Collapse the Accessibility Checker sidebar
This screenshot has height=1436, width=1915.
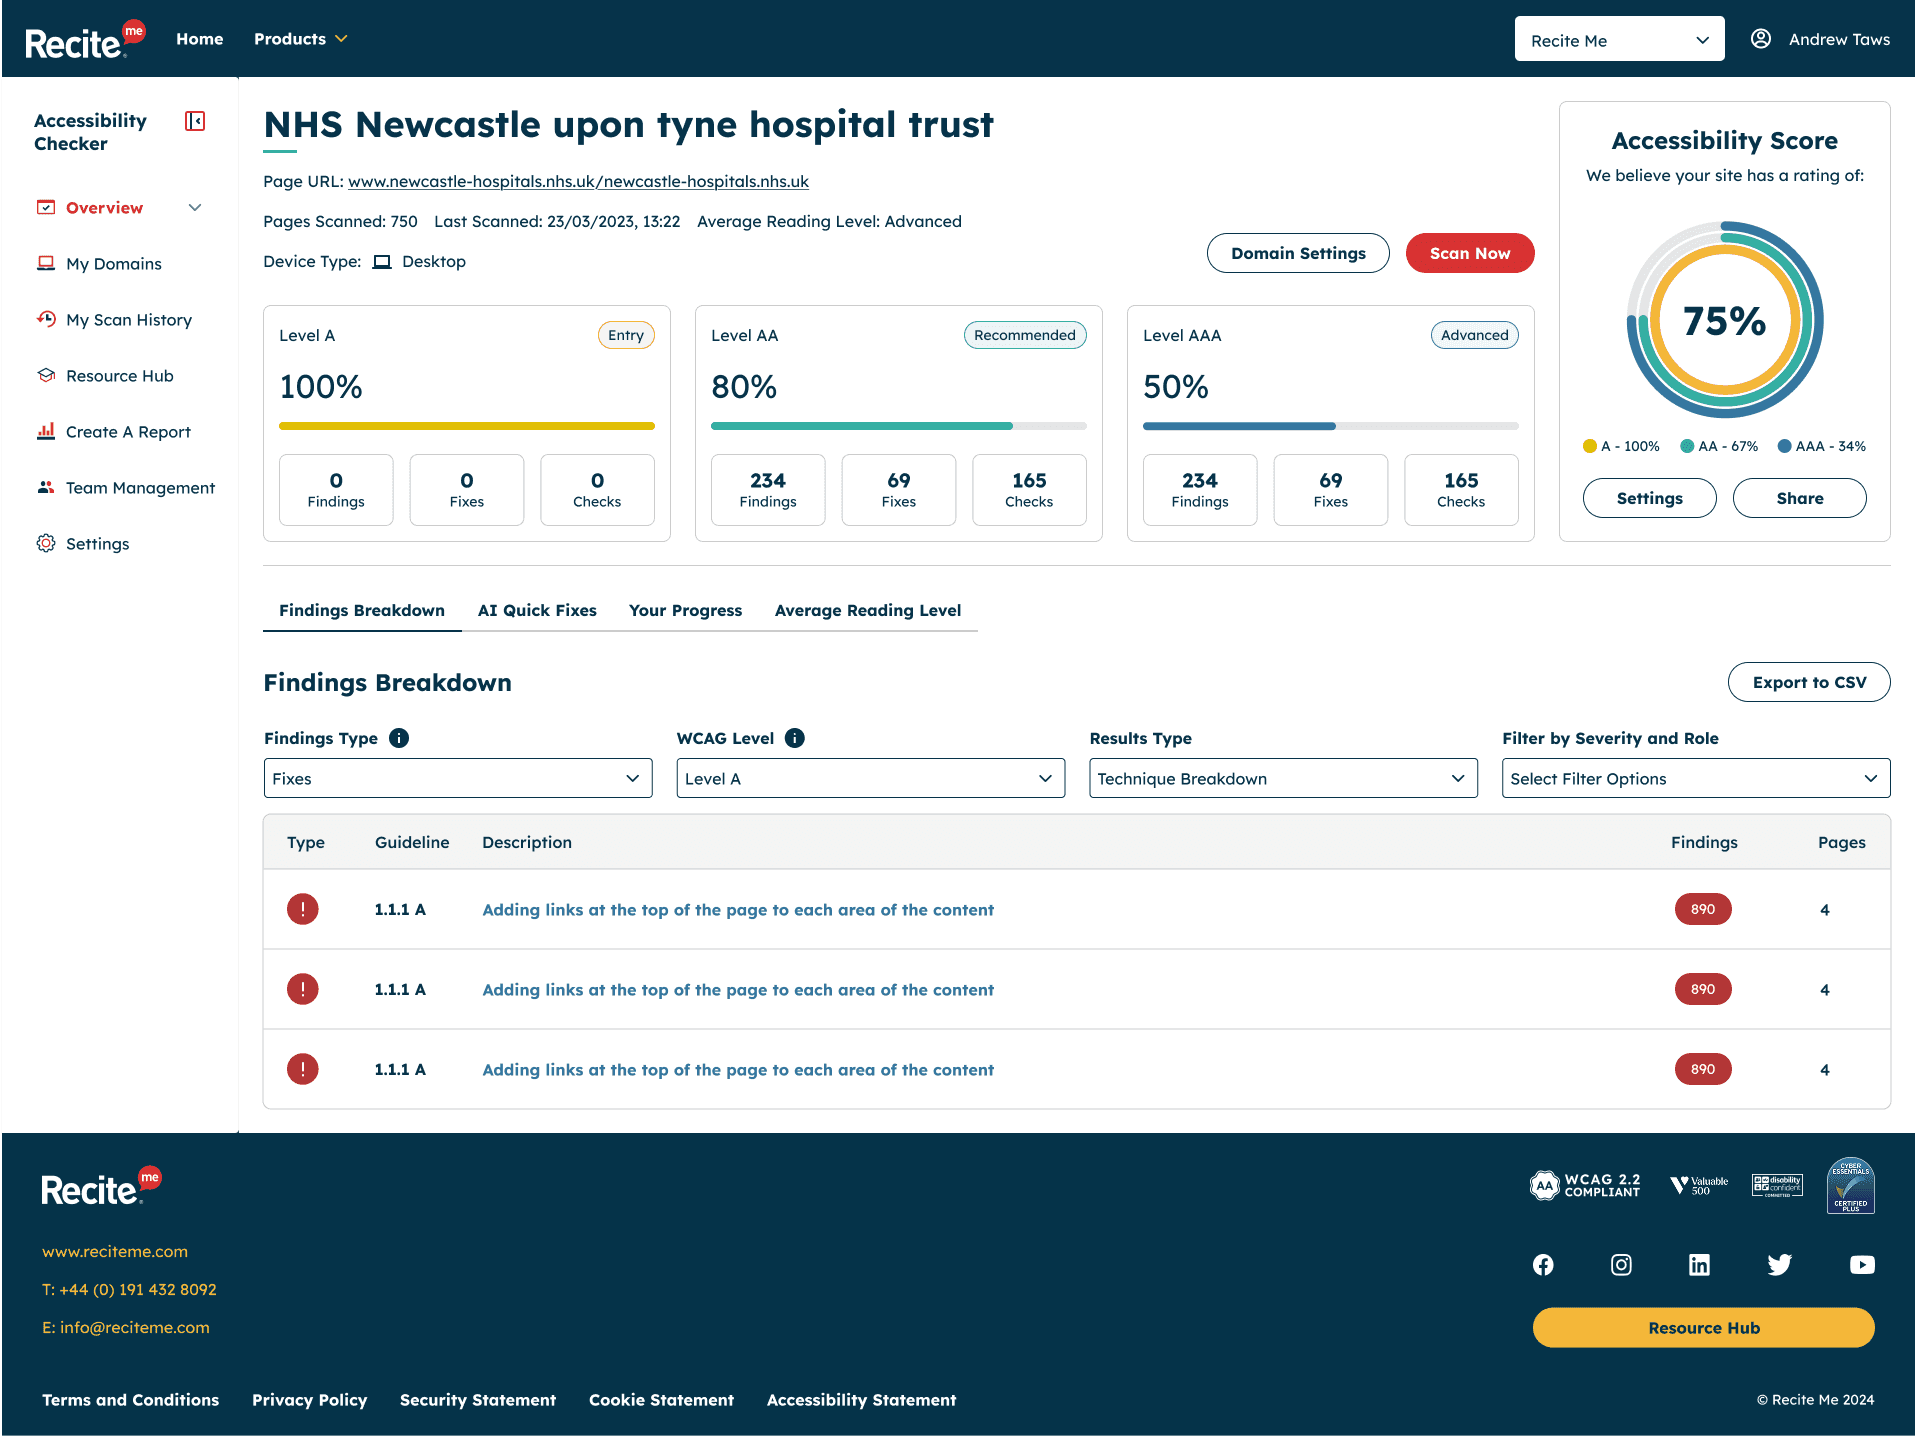pos(195,121)
